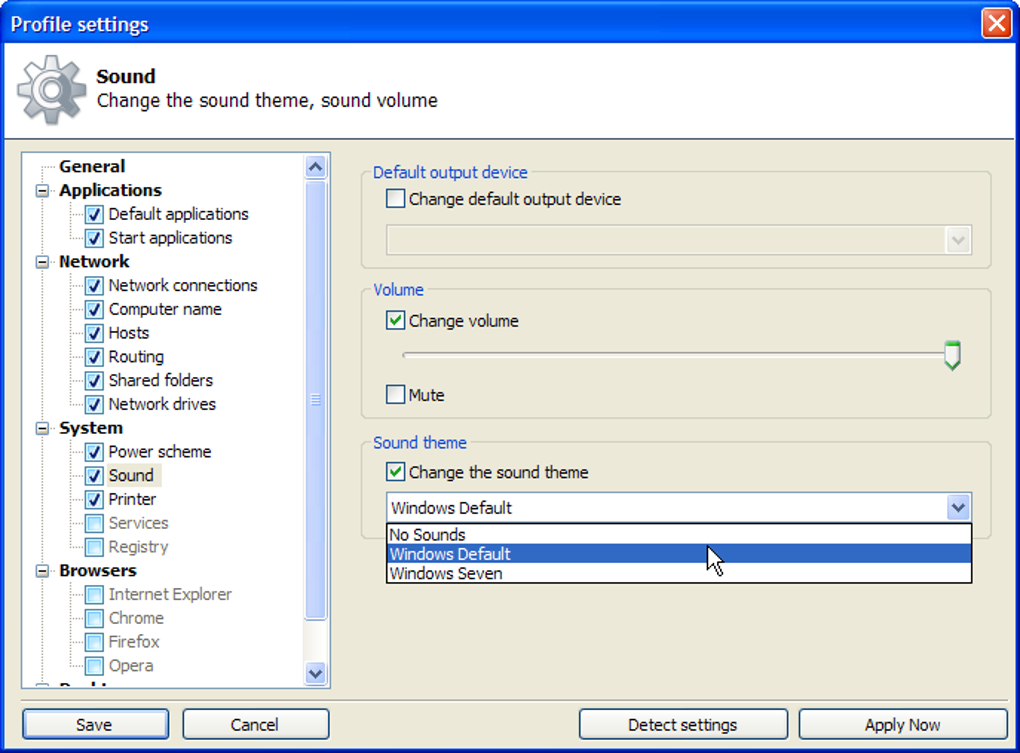Save the profile settings

click(95, 724)
